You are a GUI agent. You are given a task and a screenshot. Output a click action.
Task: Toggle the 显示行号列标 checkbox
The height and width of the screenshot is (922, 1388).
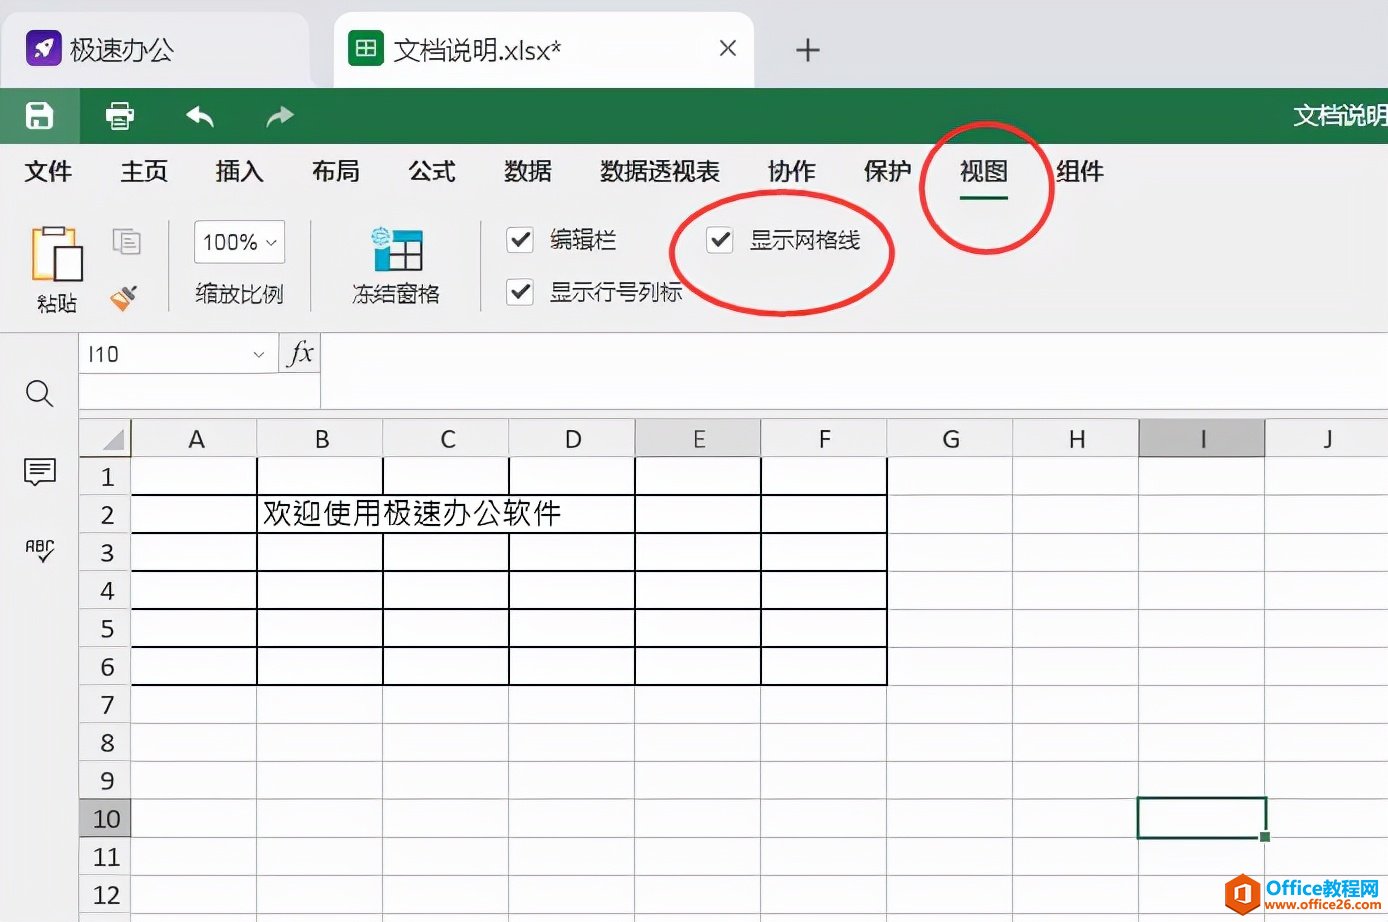520,292
